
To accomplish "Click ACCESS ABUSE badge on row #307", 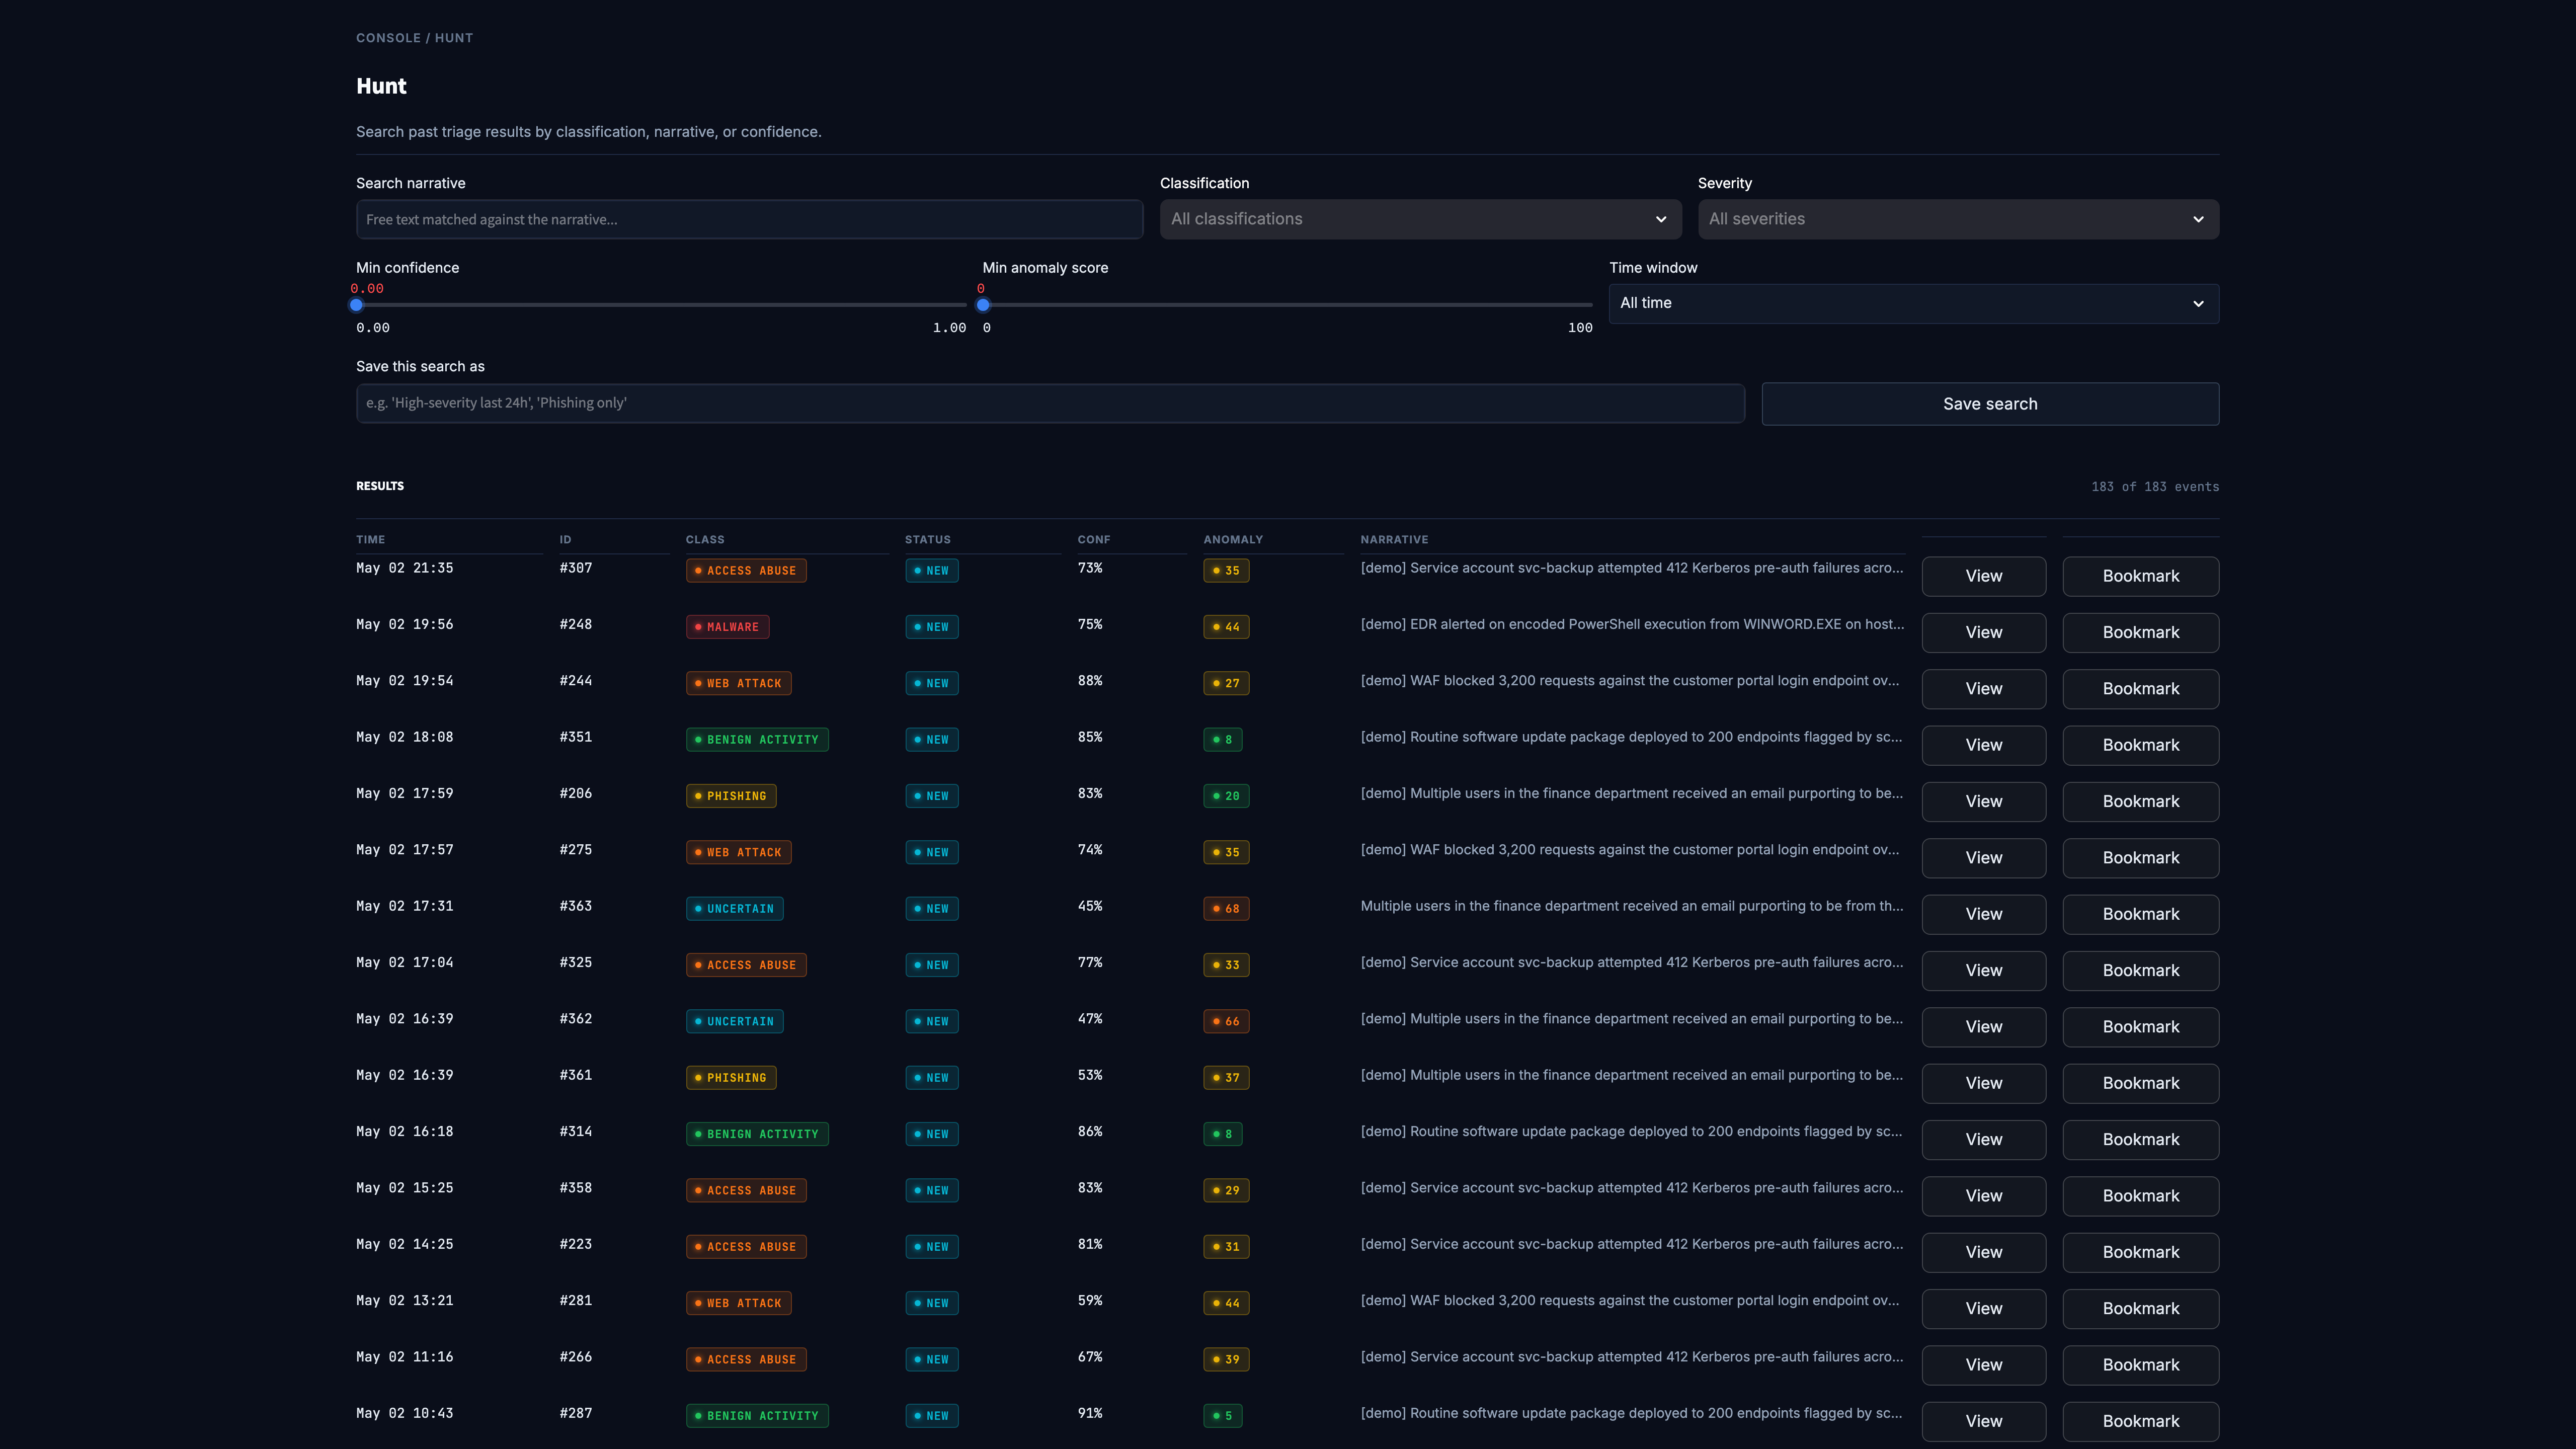I will pos(746,571).
